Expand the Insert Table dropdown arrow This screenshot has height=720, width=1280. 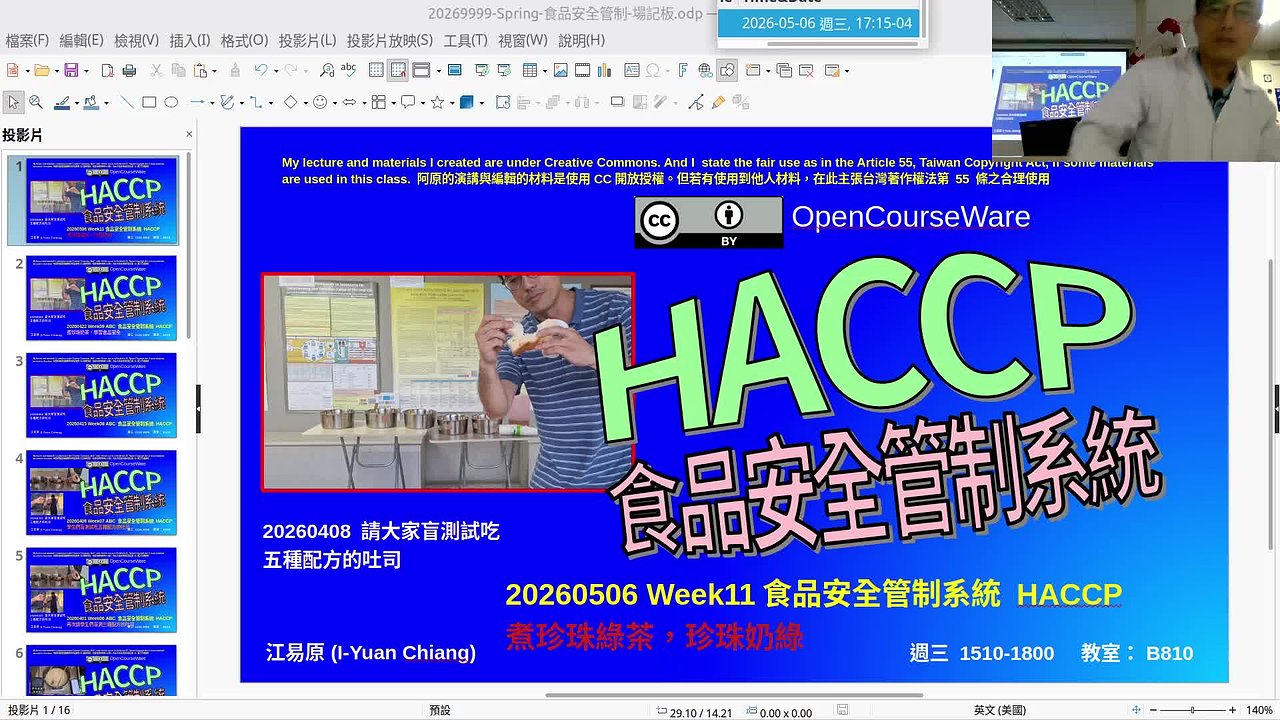545,71
